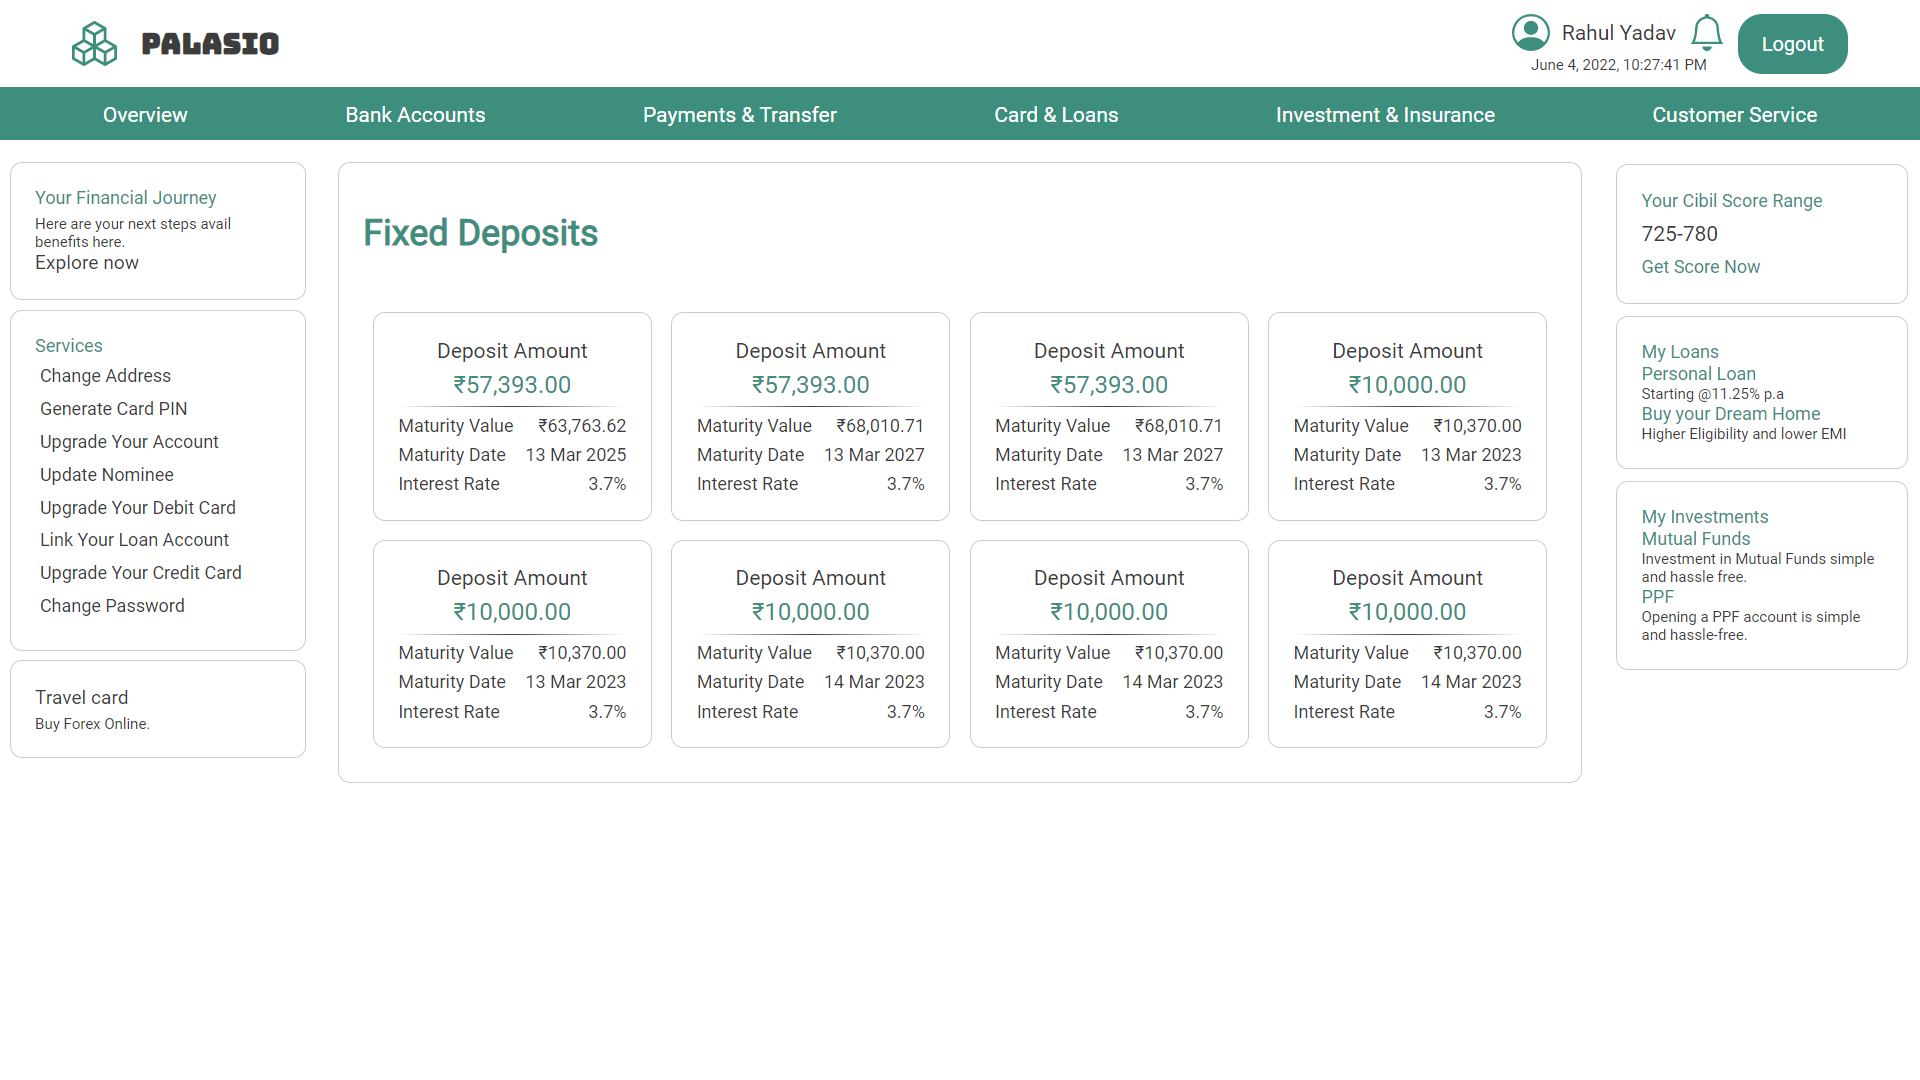Image resolution: width=1920 pixels, height=1080 pixels.
Task: Click the Update Nominee service link
Action: click(106, 475)
